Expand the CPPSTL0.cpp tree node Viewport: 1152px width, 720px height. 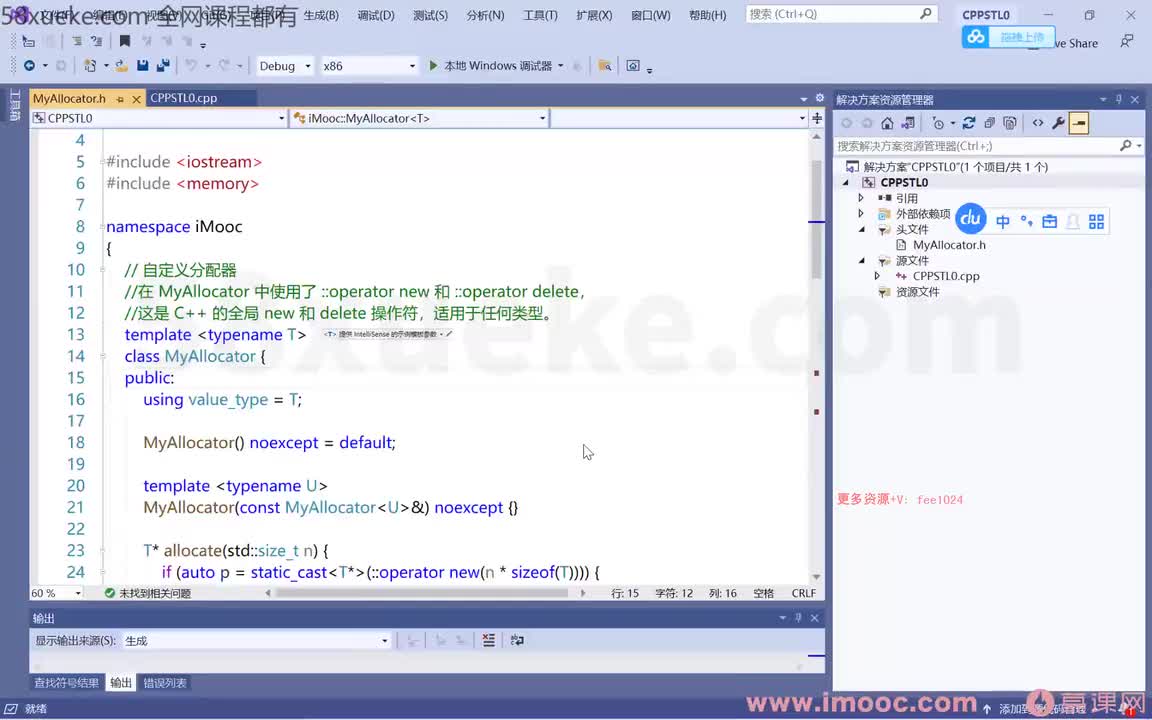click(x=877, y=276)
